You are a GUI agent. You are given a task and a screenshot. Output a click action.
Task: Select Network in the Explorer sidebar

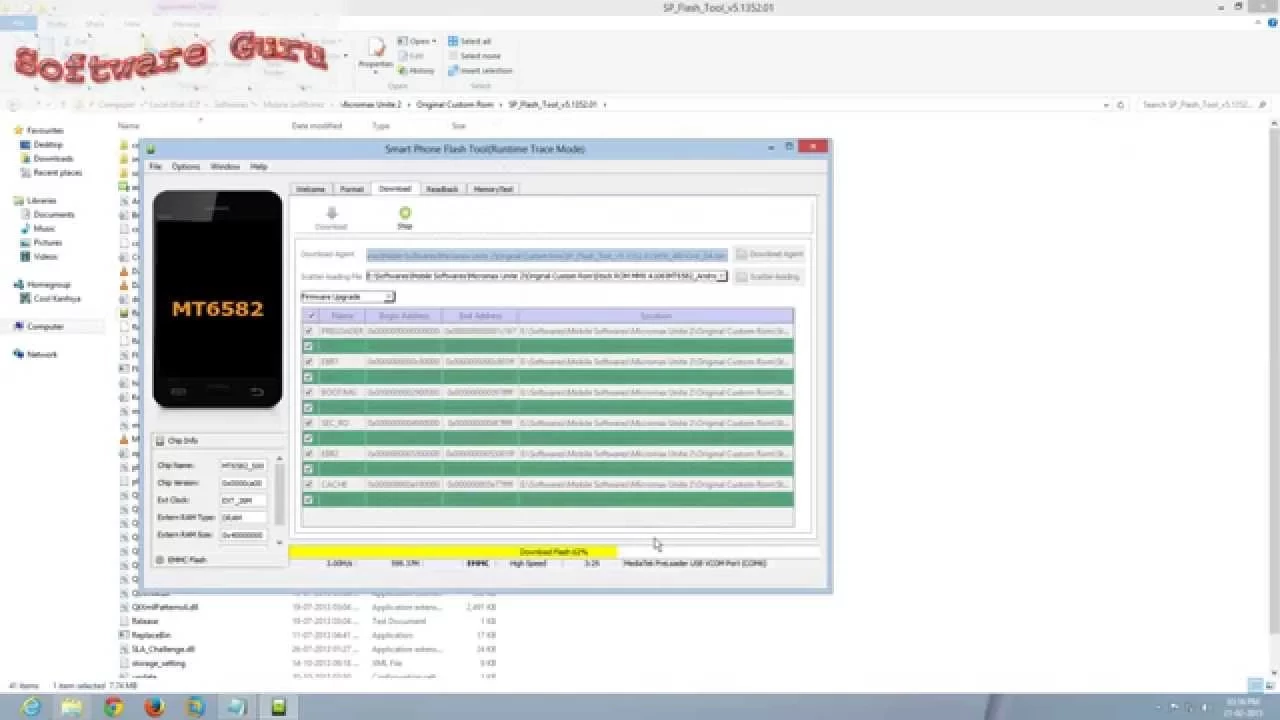point(35,355)
